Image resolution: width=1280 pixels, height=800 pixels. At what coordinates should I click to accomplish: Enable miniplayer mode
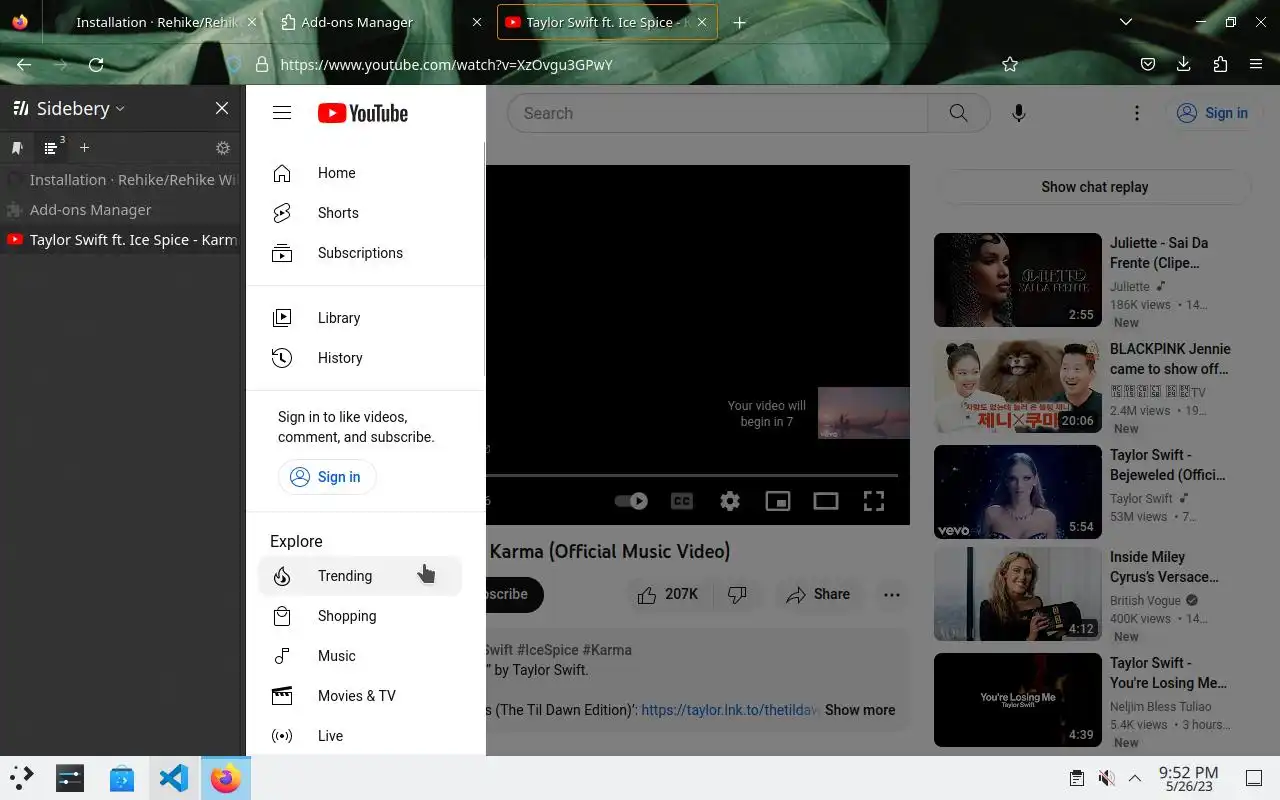pos(778,501)
